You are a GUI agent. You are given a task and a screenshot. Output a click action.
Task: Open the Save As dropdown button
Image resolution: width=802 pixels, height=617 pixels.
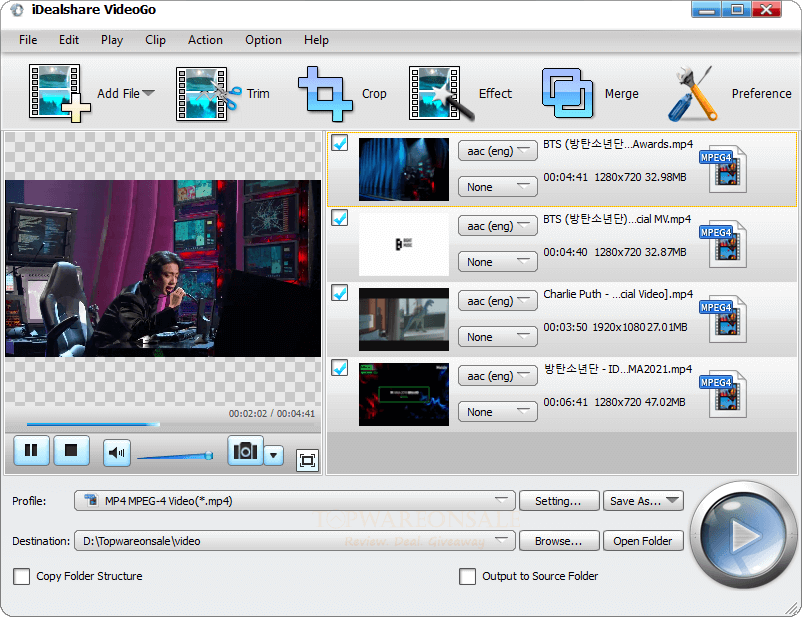[643, 501]
